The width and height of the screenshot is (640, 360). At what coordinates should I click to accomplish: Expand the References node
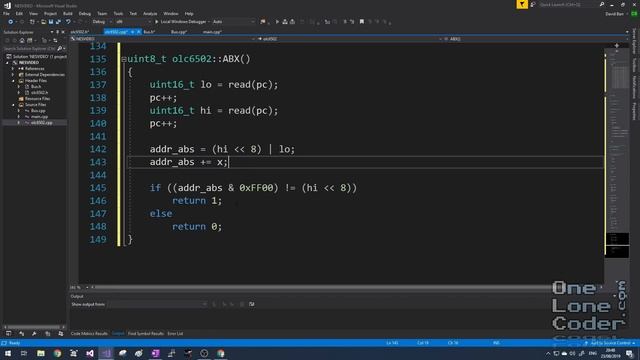(13, 69)
